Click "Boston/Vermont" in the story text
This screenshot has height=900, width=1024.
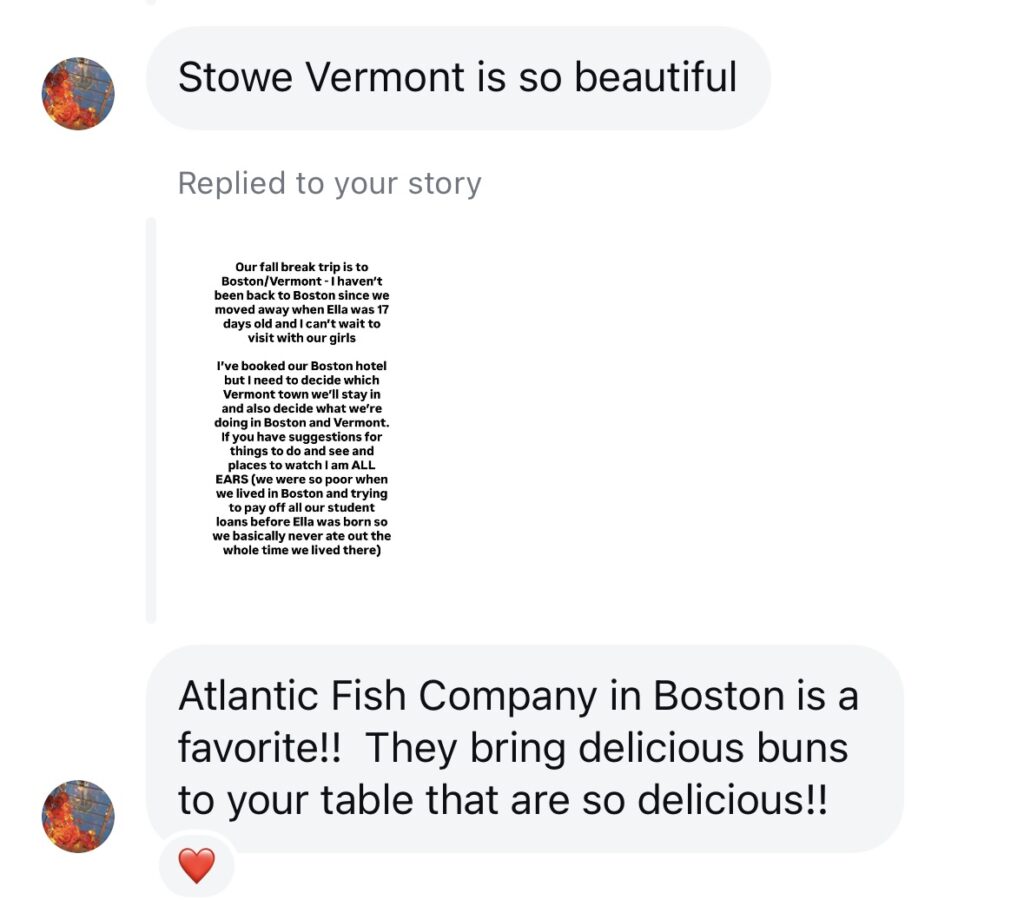267,282
